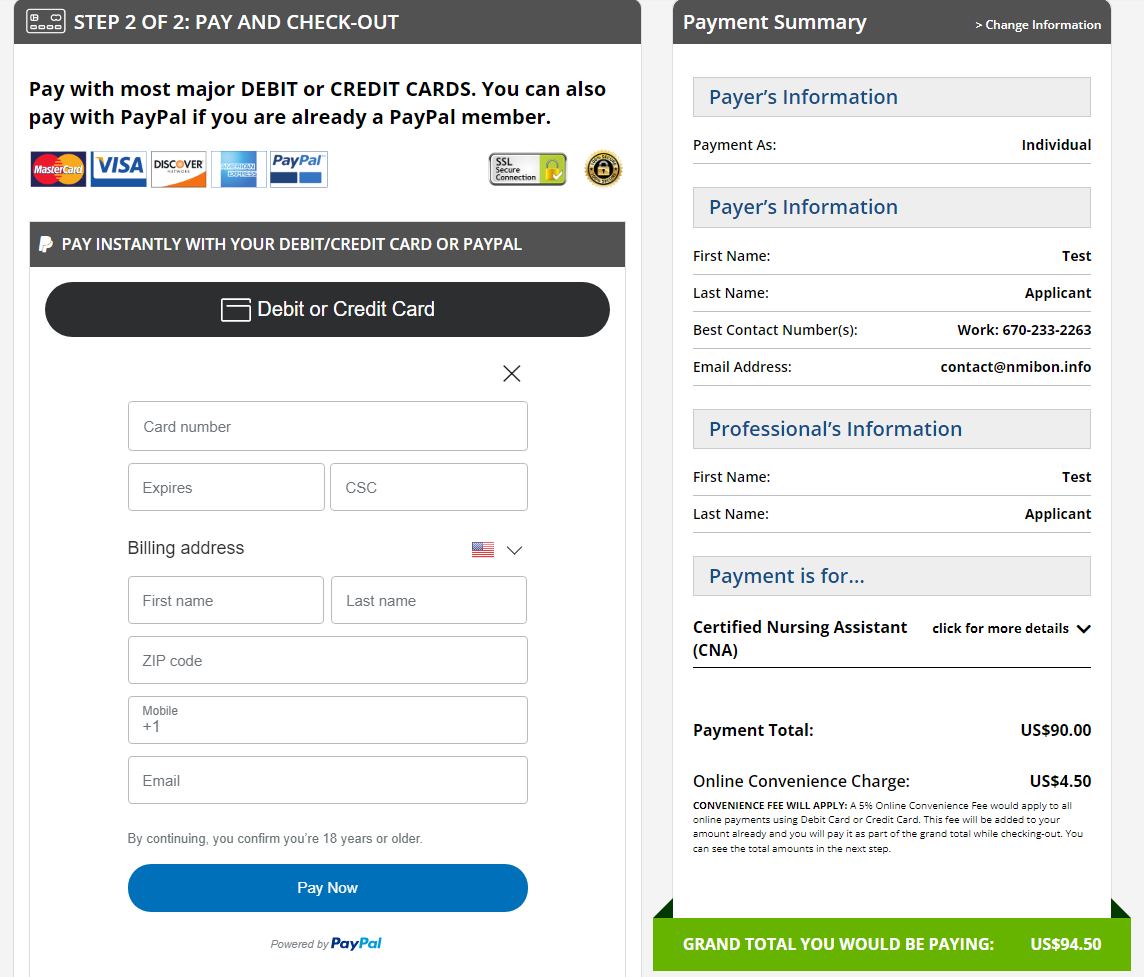The width and height of the screenshot is (1144, 977).
Task: Select the American Express icon
Action: [x=238, y=168]
